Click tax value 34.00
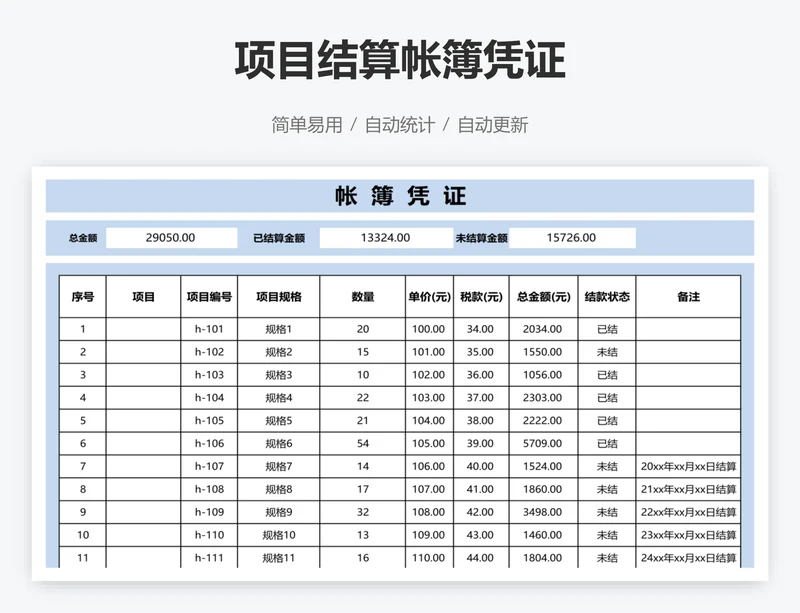This screenshot has height=613, width=800. [481, 329]
